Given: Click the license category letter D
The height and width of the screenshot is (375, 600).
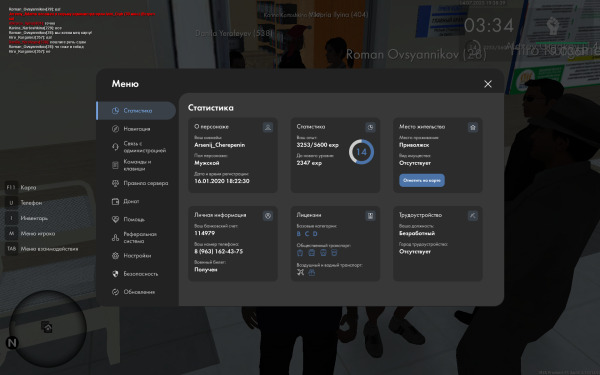Looking at the screenshot, I should tap(315, 234).
